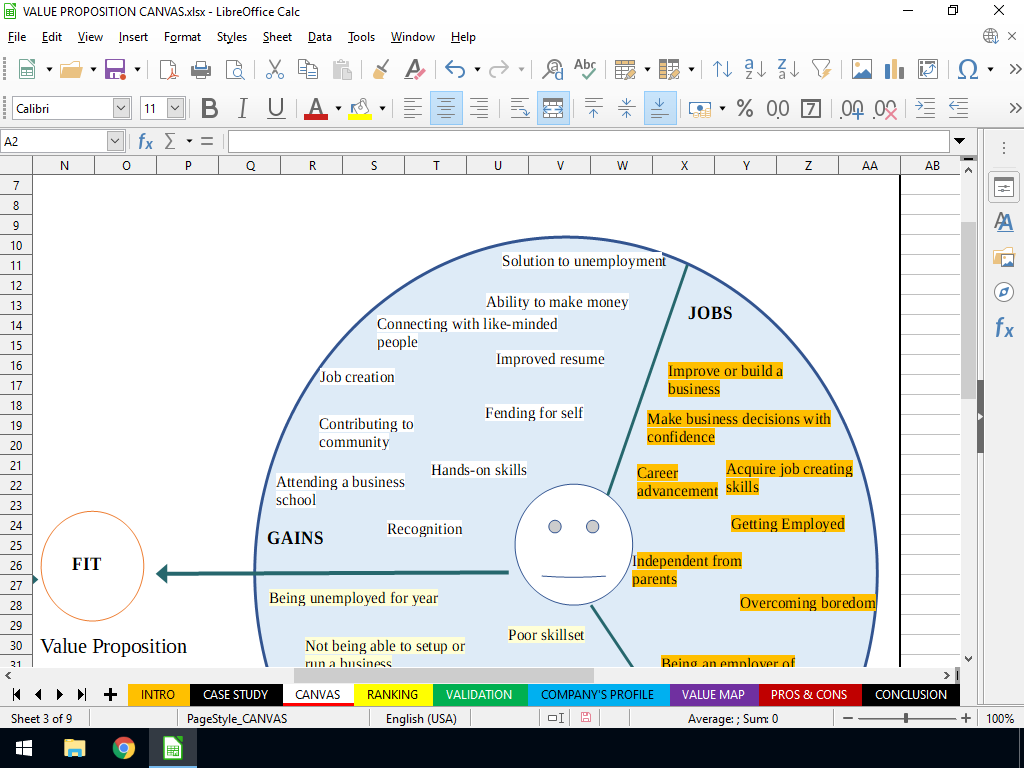Open the Sidebar Navigator compass icon
The height and width of the screenshot is (768, 1024).
[1004, 291]
